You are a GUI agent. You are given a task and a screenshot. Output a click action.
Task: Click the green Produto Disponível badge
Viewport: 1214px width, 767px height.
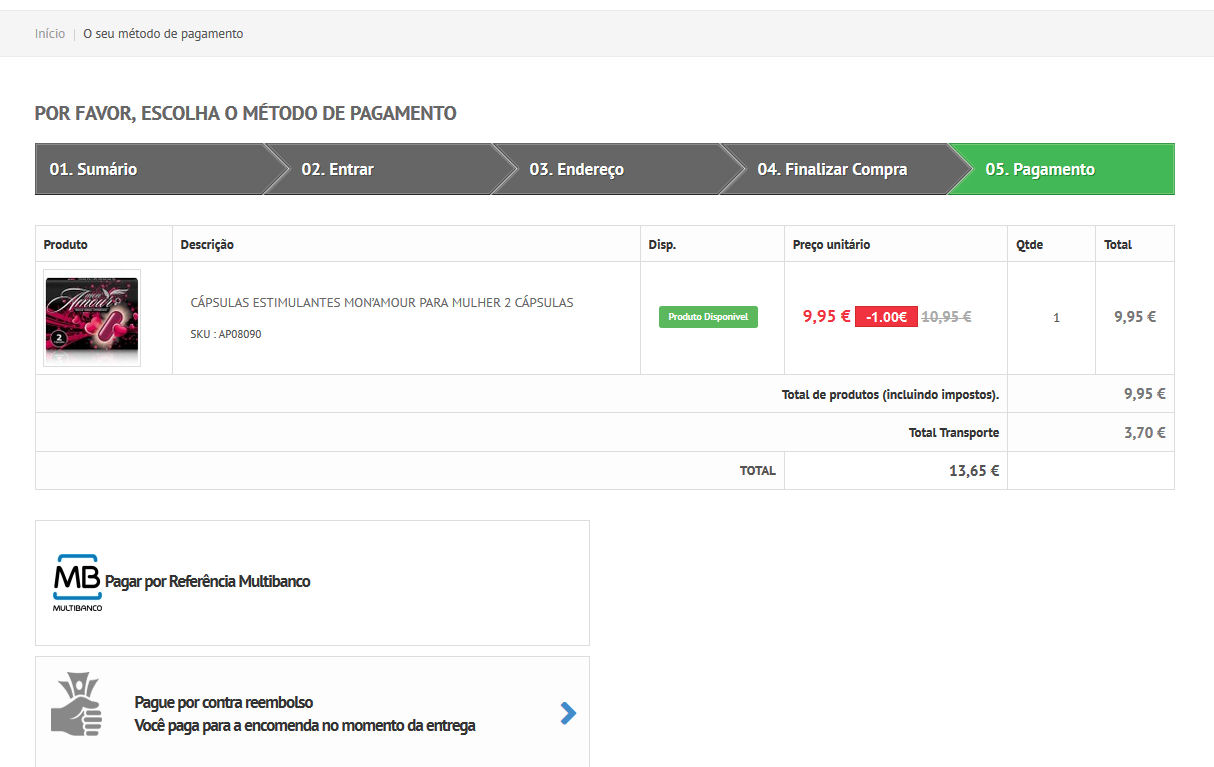(x=708, y=317)
